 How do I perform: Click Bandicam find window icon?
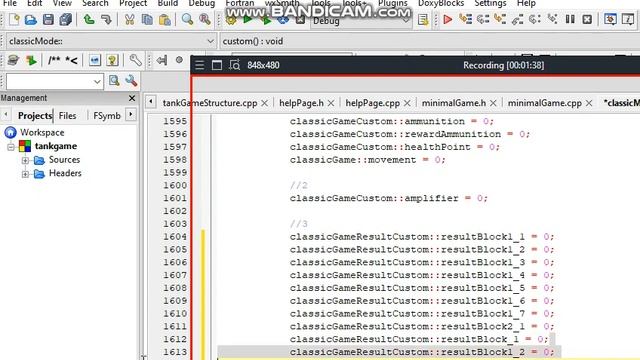click(234, 65)
